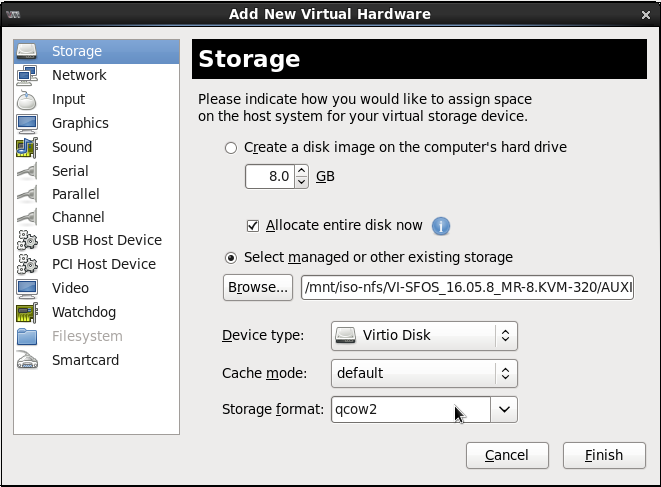Image resolution: width=661 pixels, height=487 pixels.
Task: Select Create a disk image radio button
Action: pos(232,148)
